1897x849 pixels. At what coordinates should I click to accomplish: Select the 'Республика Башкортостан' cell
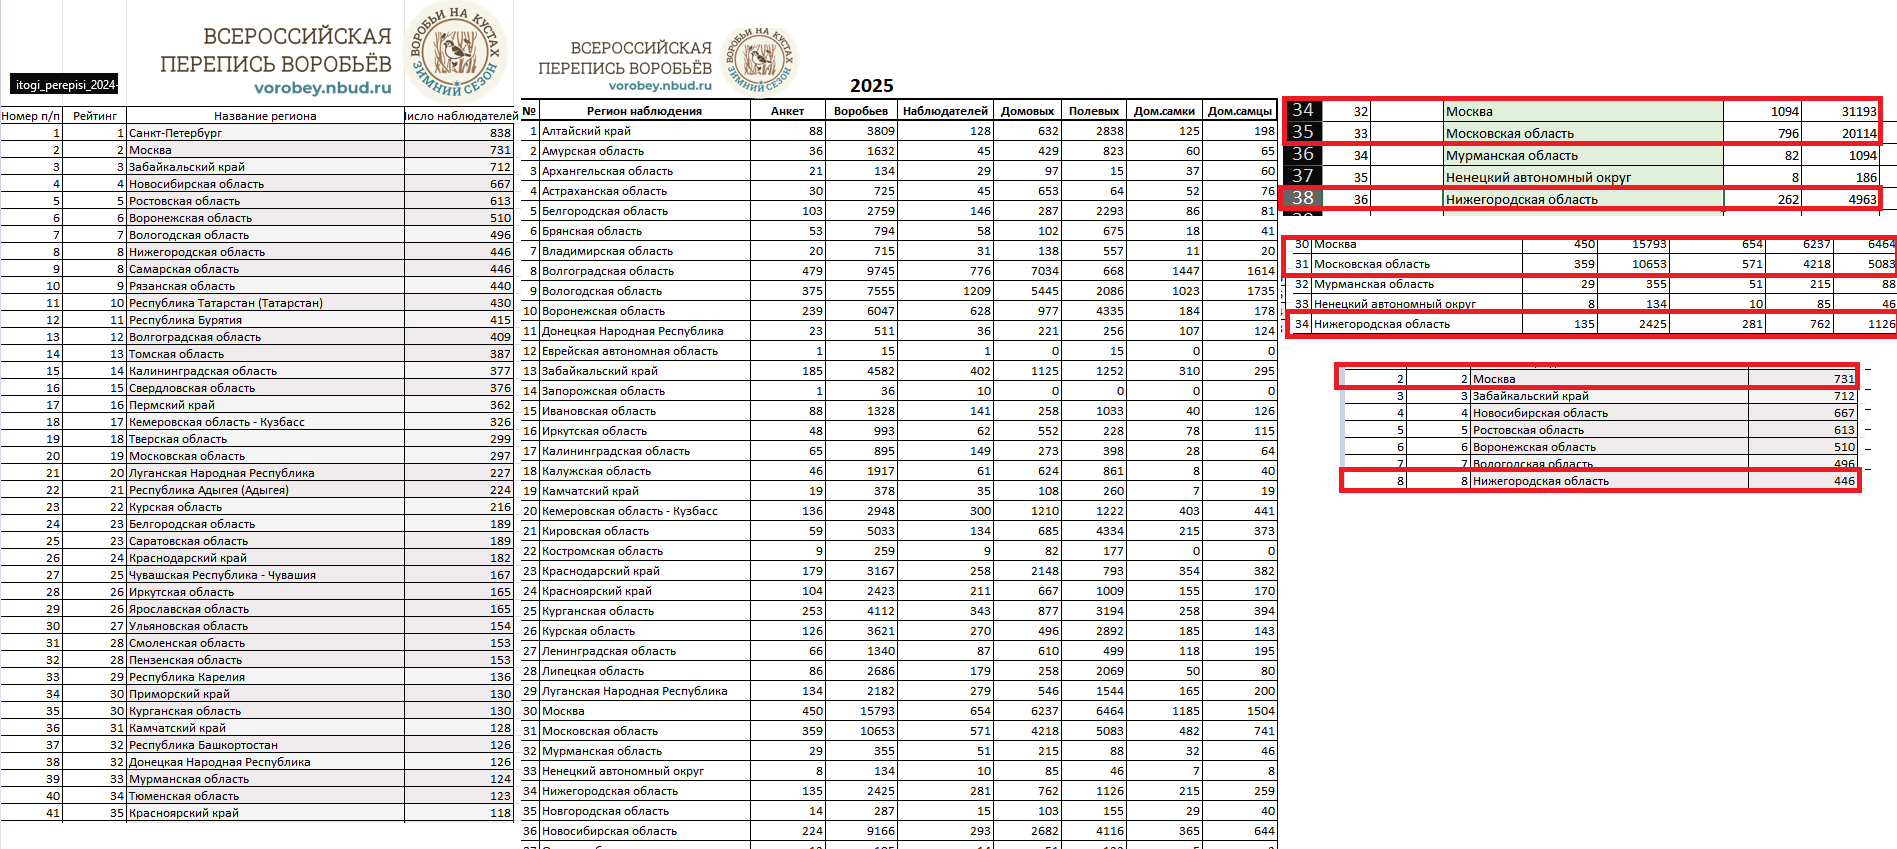click(x=265, y=745)
